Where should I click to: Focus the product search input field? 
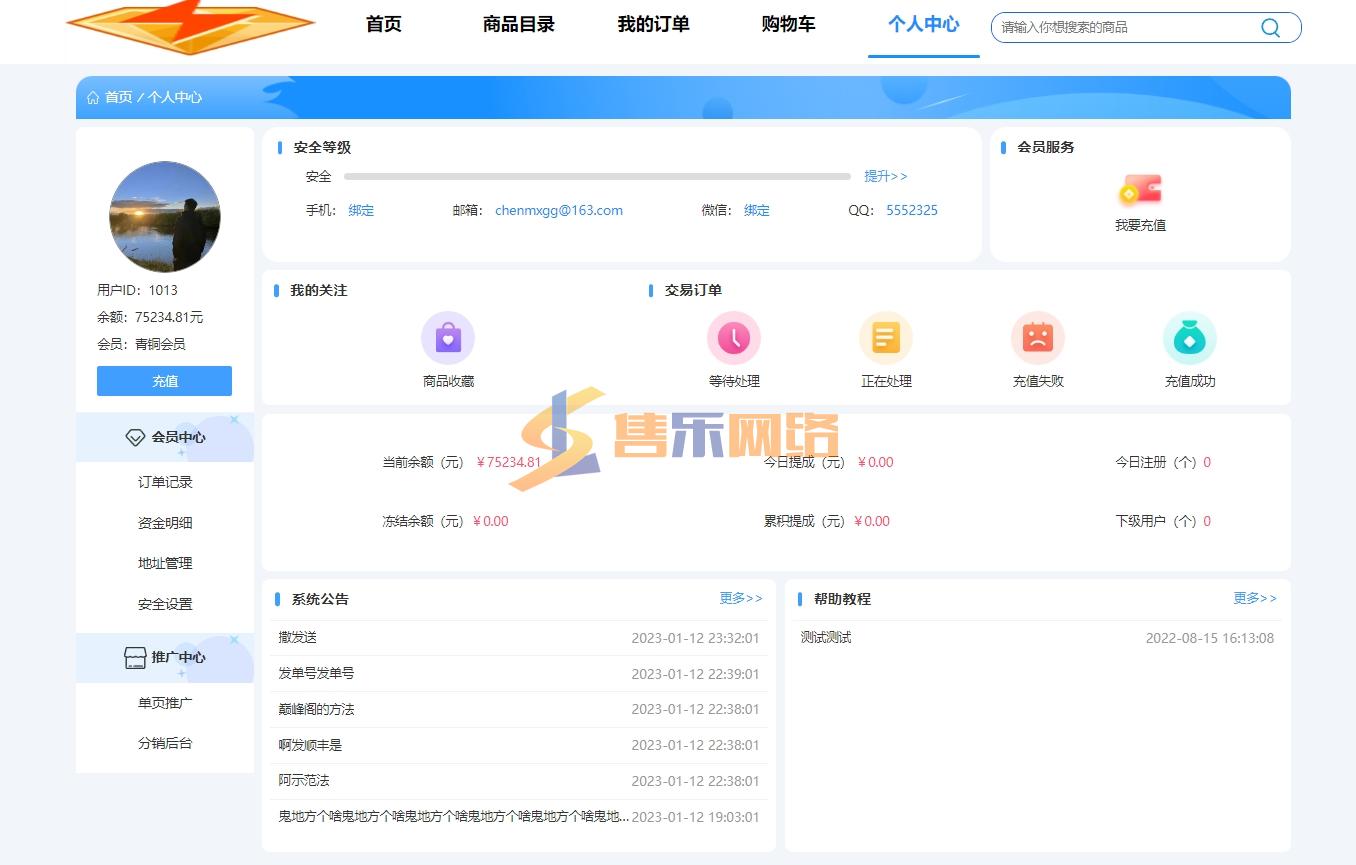coord(1125,28)
